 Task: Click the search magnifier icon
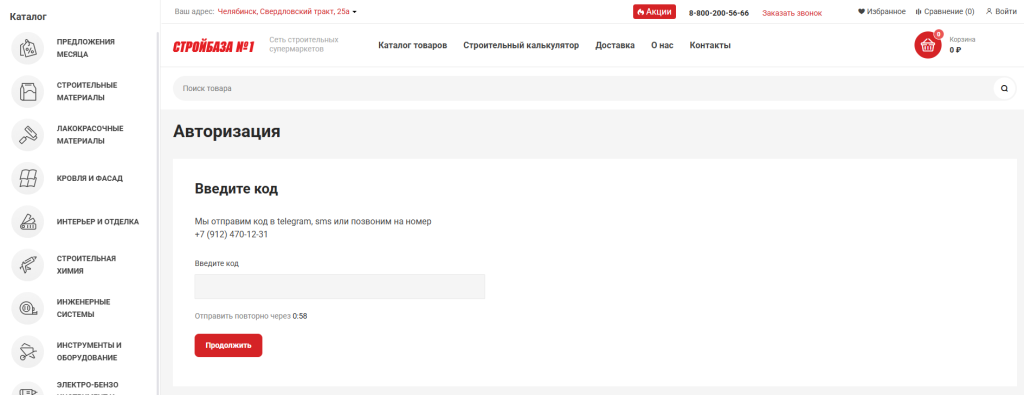[x=1004, y=88]
